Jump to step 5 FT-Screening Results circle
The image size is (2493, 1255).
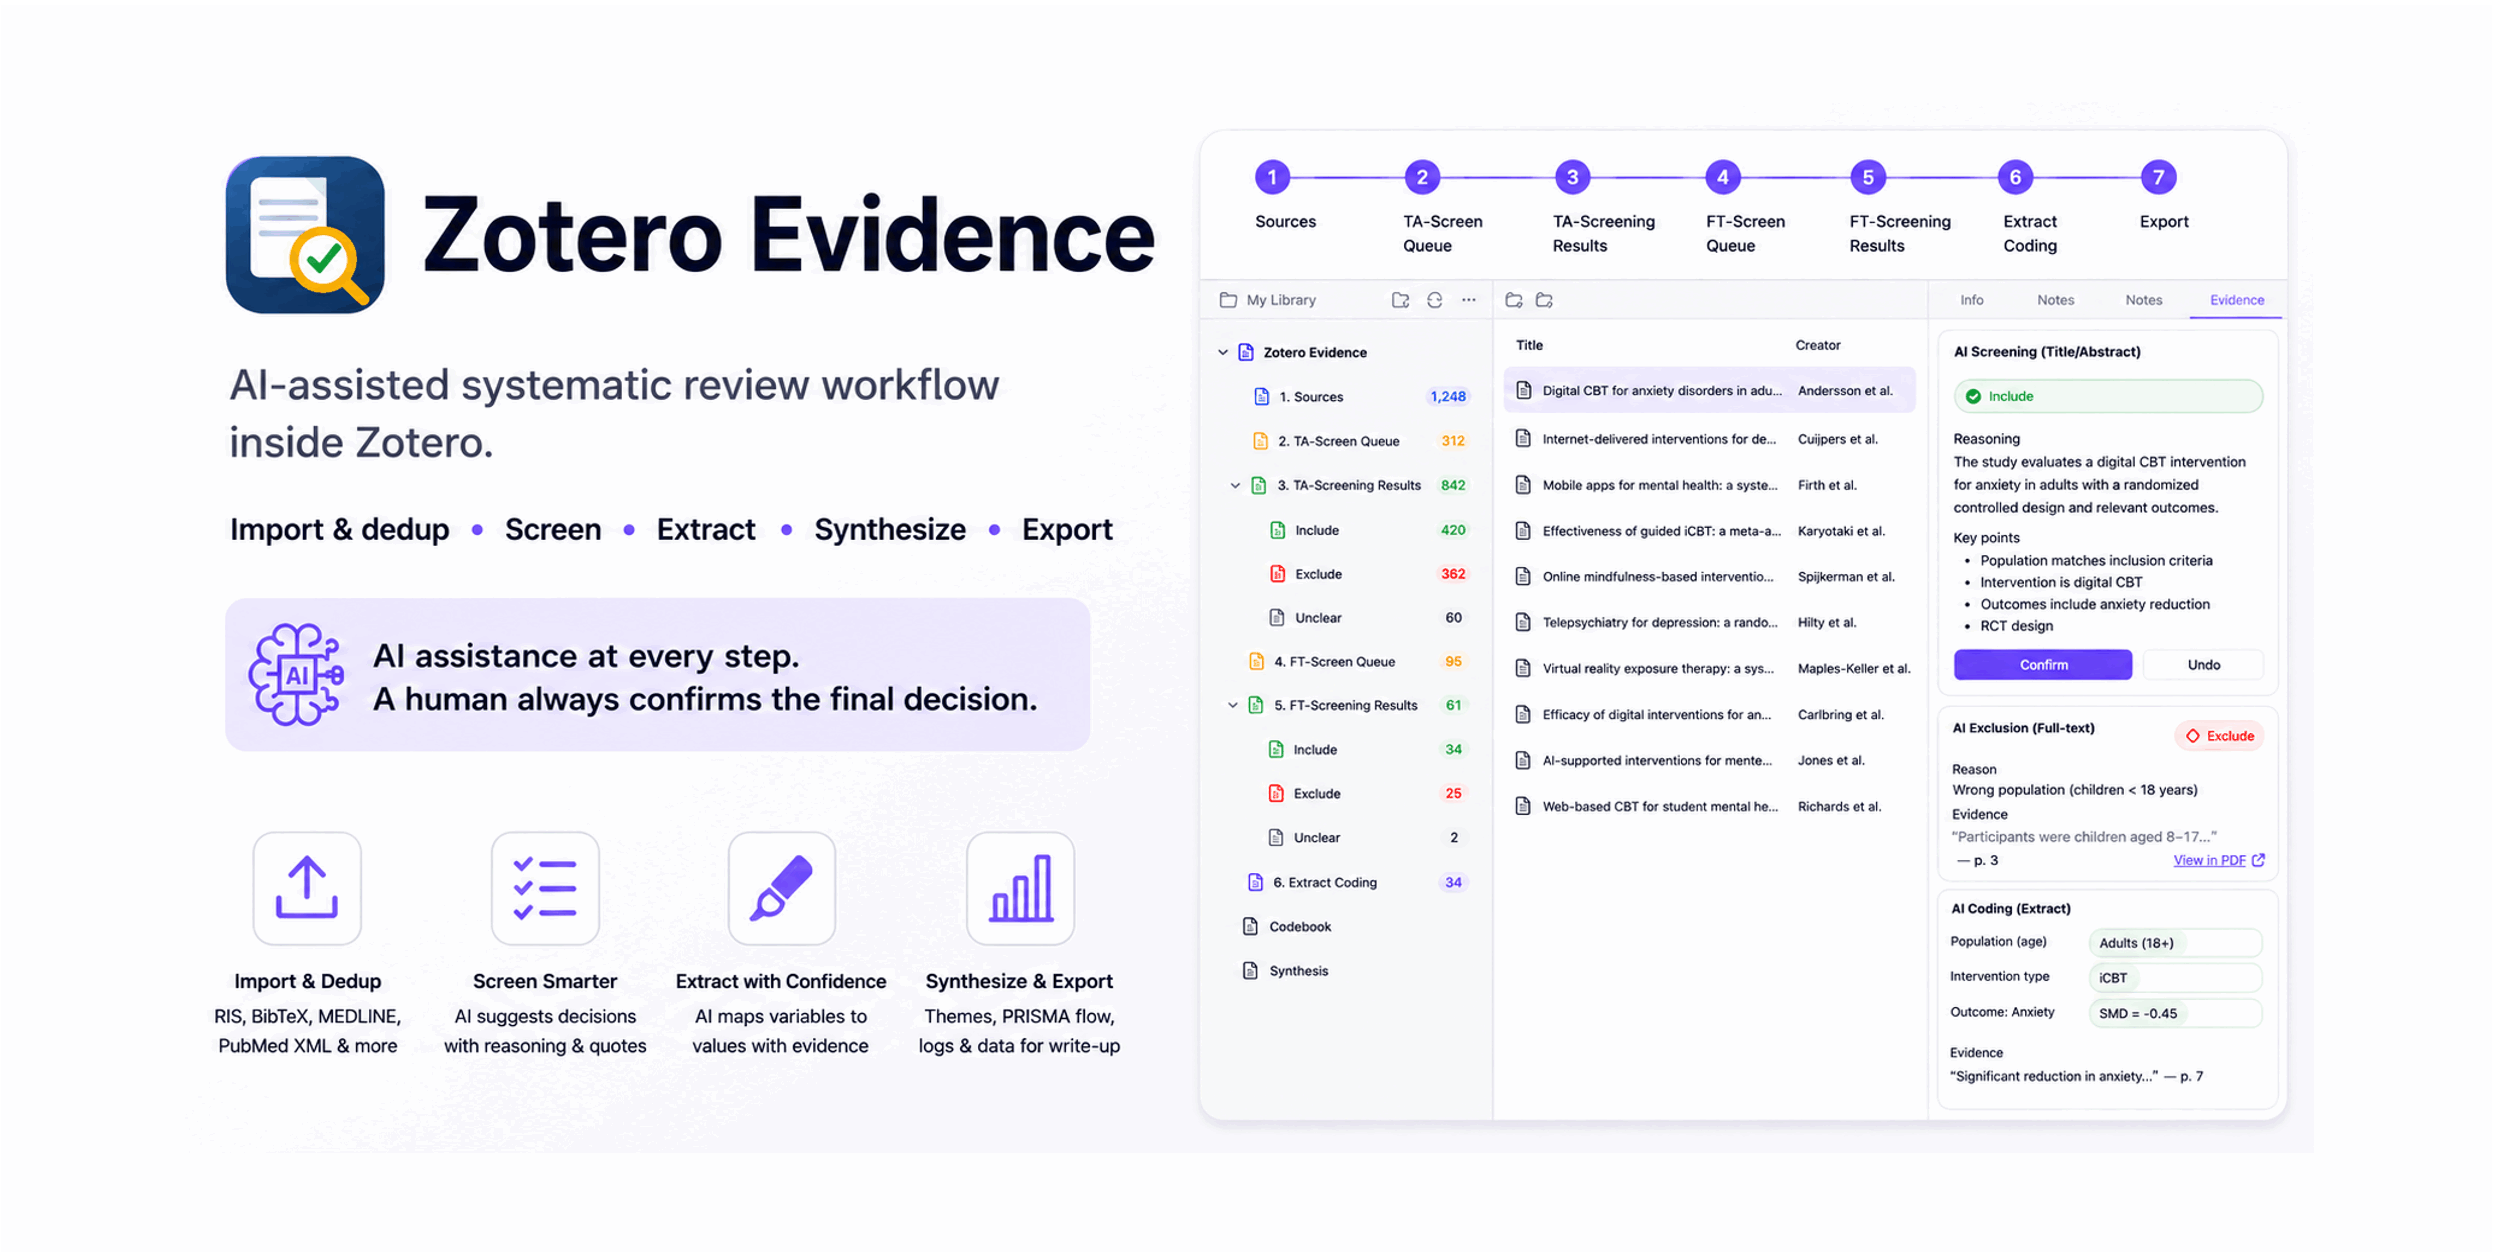point(1867,178)
